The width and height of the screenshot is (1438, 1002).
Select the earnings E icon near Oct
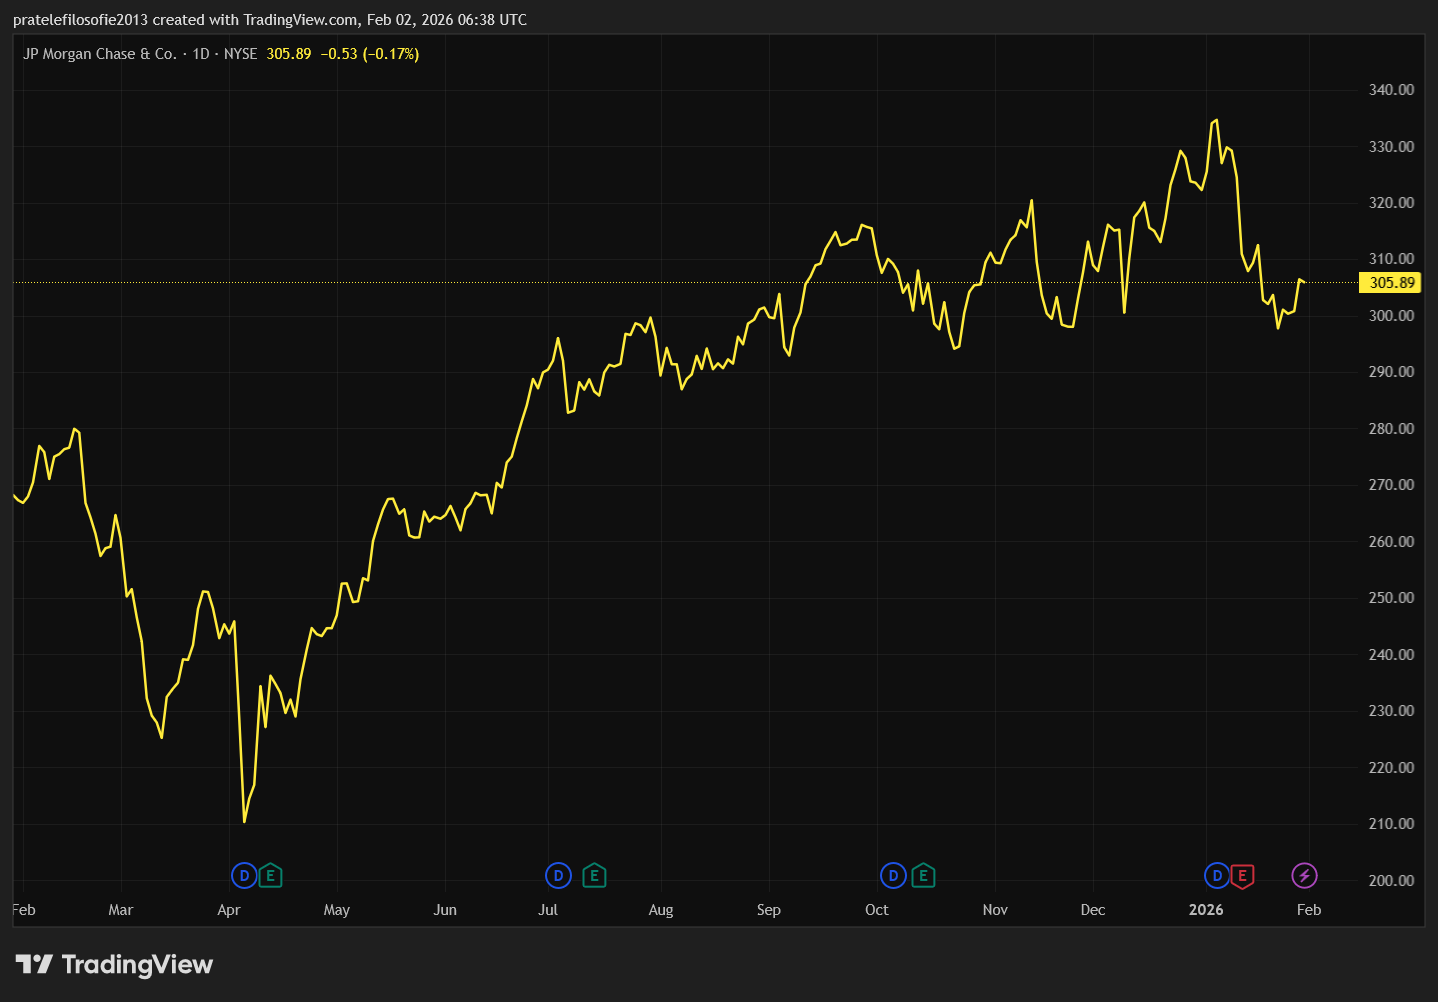923,876
